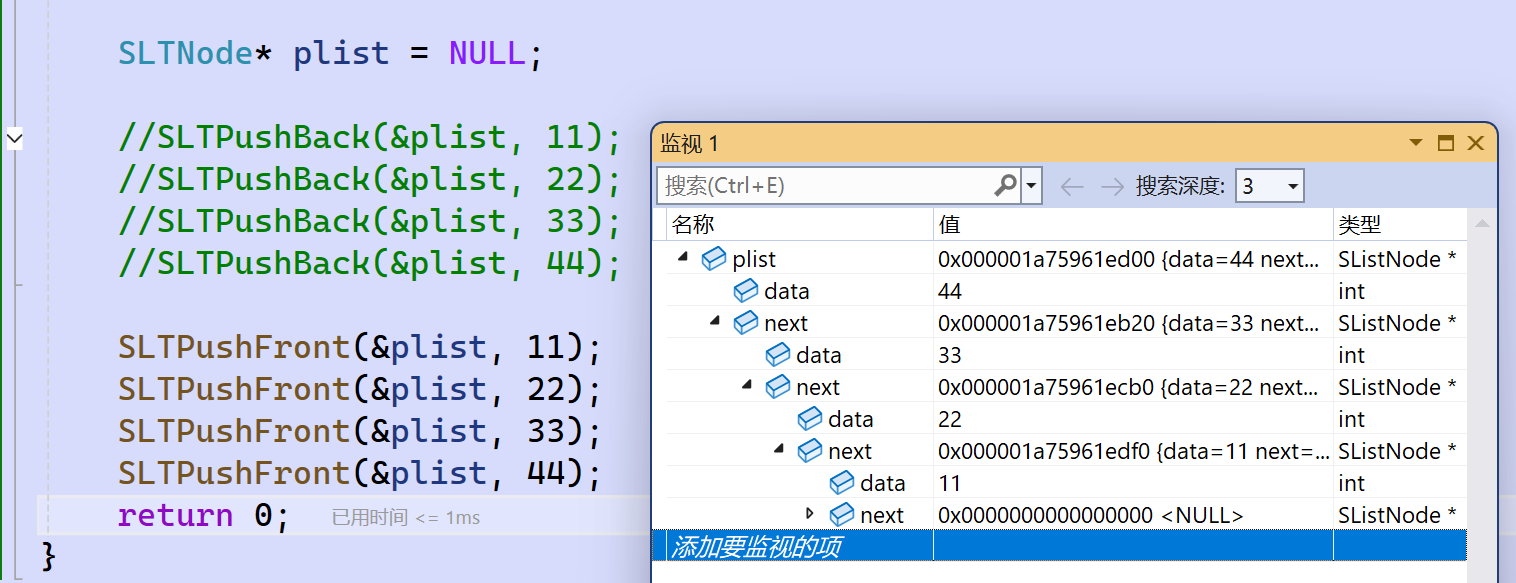Click the int type of data 44 row
Screen dimensions: 1516x583
pos(1351,291)
